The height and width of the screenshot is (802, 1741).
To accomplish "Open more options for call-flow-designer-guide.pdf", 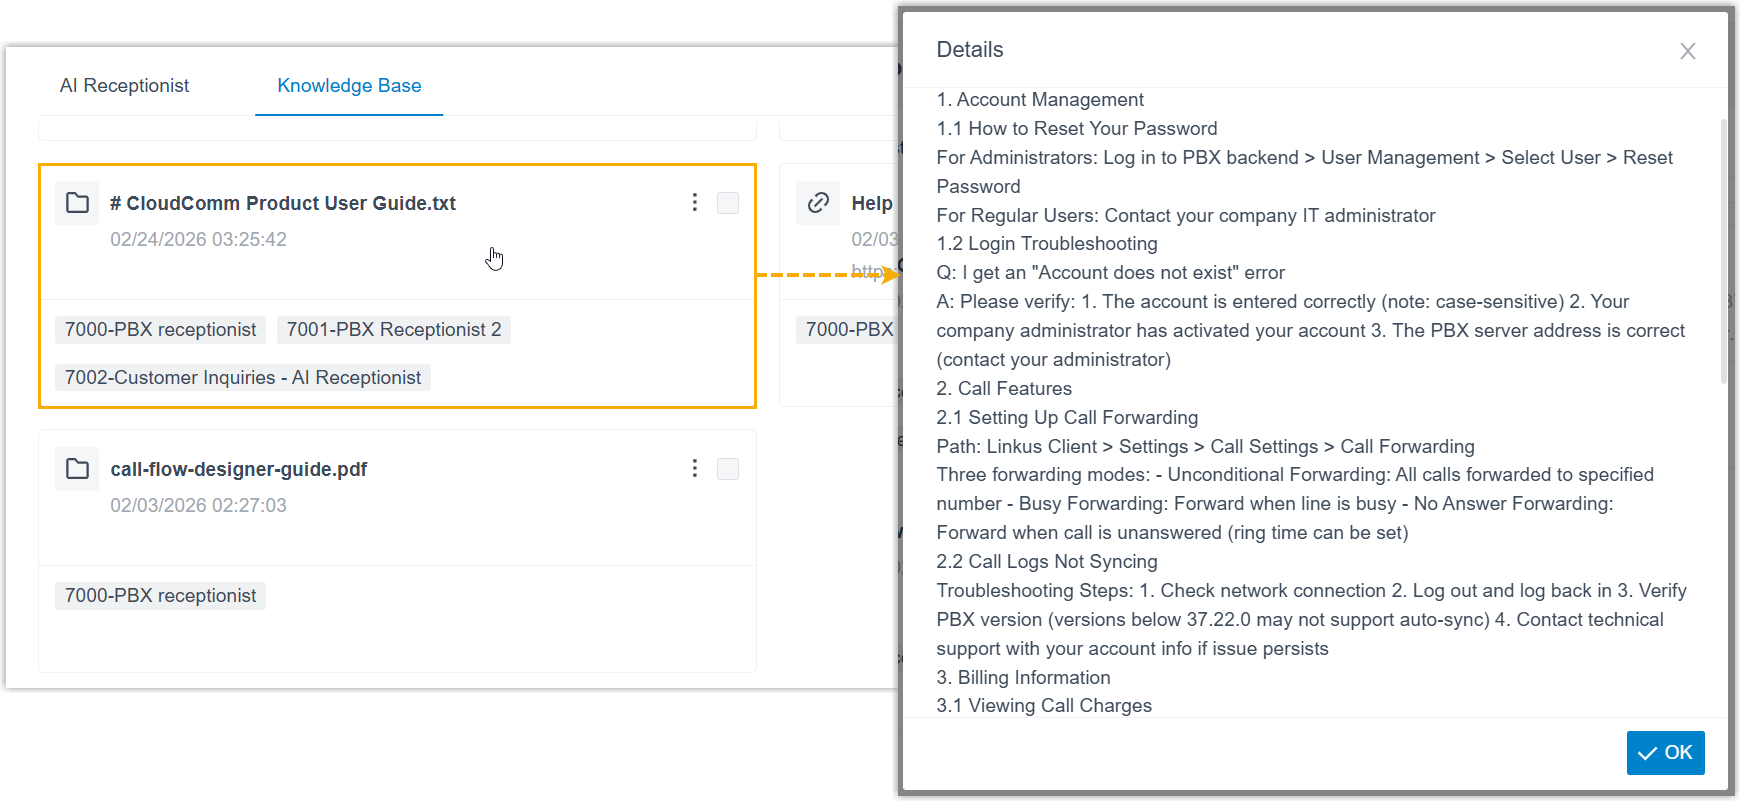I will click(695, 469).
